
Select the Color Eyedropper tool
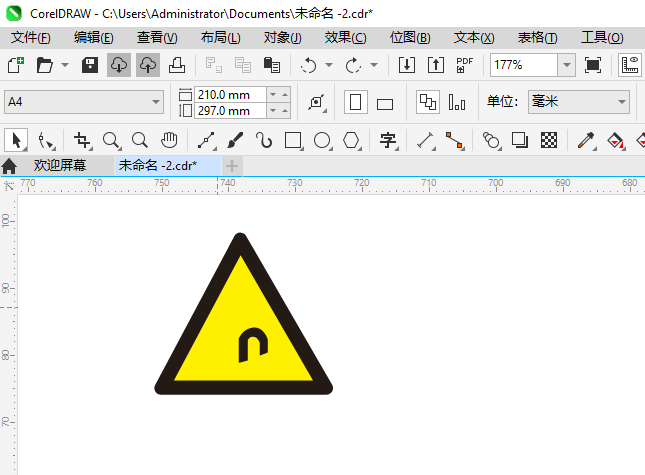click(587, 141)
